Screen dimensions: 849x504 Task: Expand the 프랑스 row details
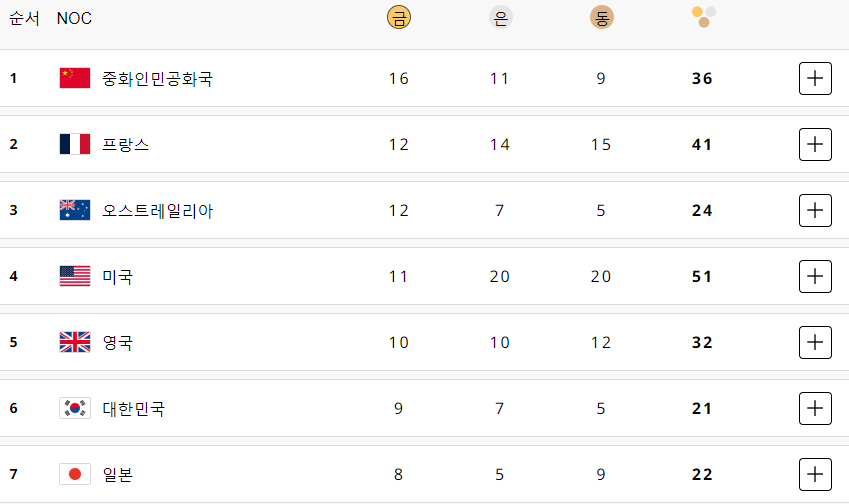(815, 145)
